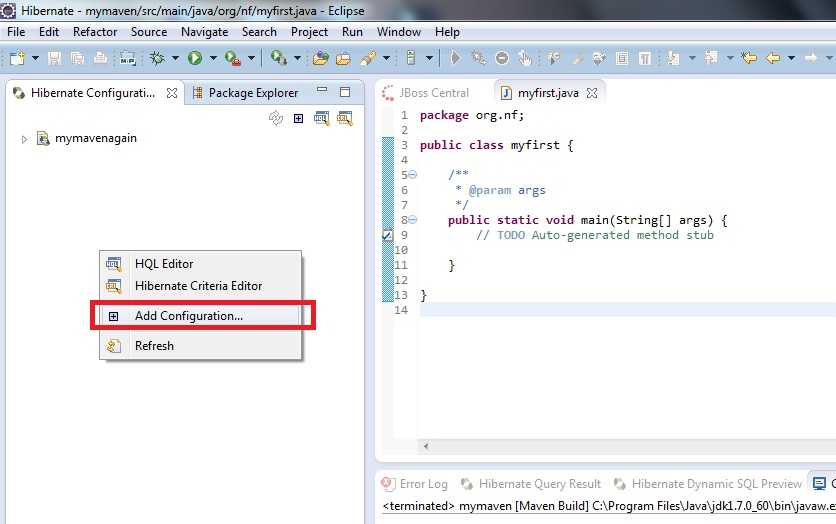The height and width of the screenshot is (524, 836).
Task: Choose Refresh from context menu
Action: tap(200, 345)
